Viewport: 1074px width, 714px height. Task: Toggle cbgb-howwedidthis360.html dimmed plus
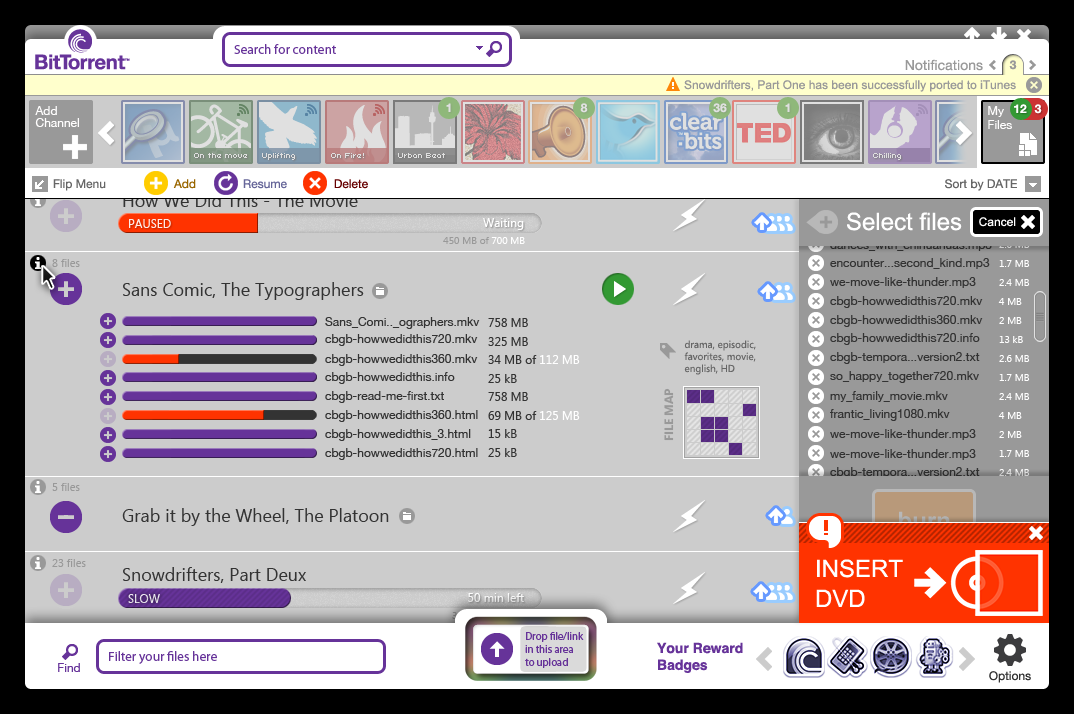[108, 415]
